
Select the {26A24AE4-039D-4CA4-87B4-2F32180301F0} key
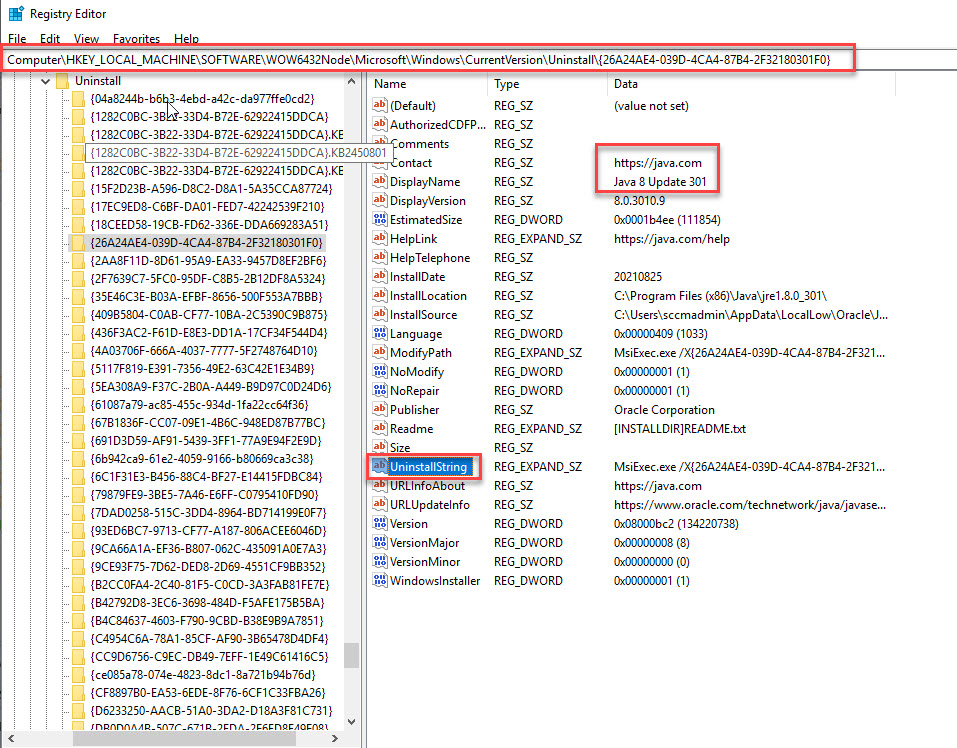[x=208, y=242]
